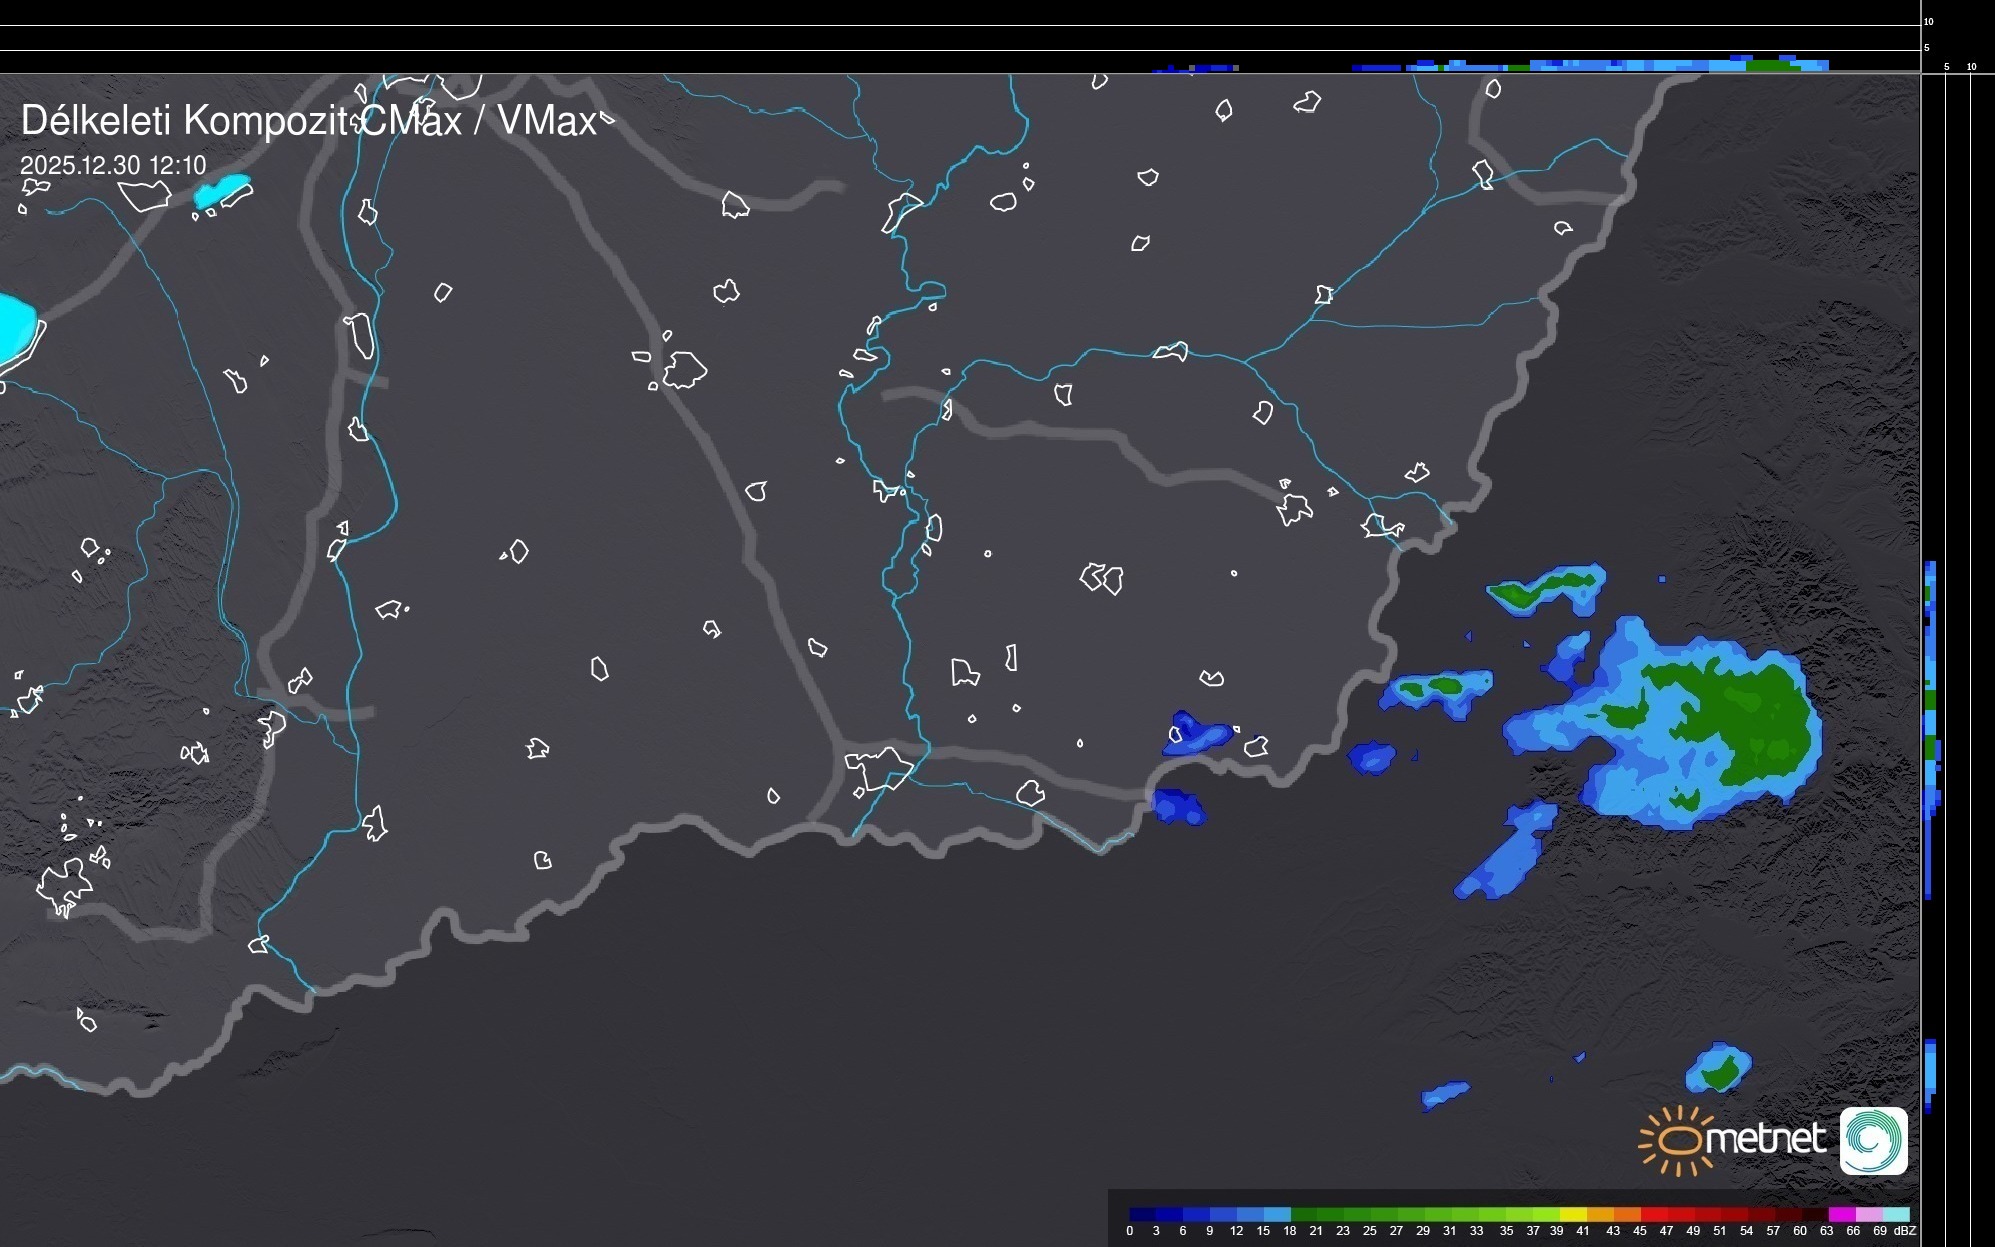1995x1247 pixels.
Task: Click the bright red swatch above 45 dBZ
Action: [x=1653, y=1214]
